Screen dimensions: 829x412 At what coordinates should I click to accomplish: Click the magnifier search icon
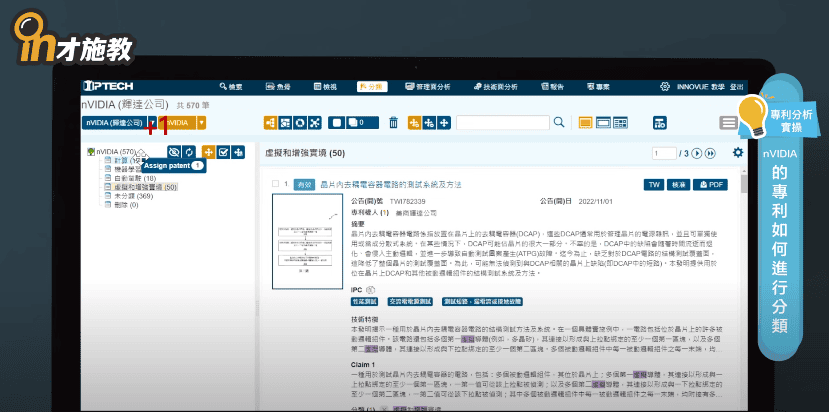click(559, 122)
